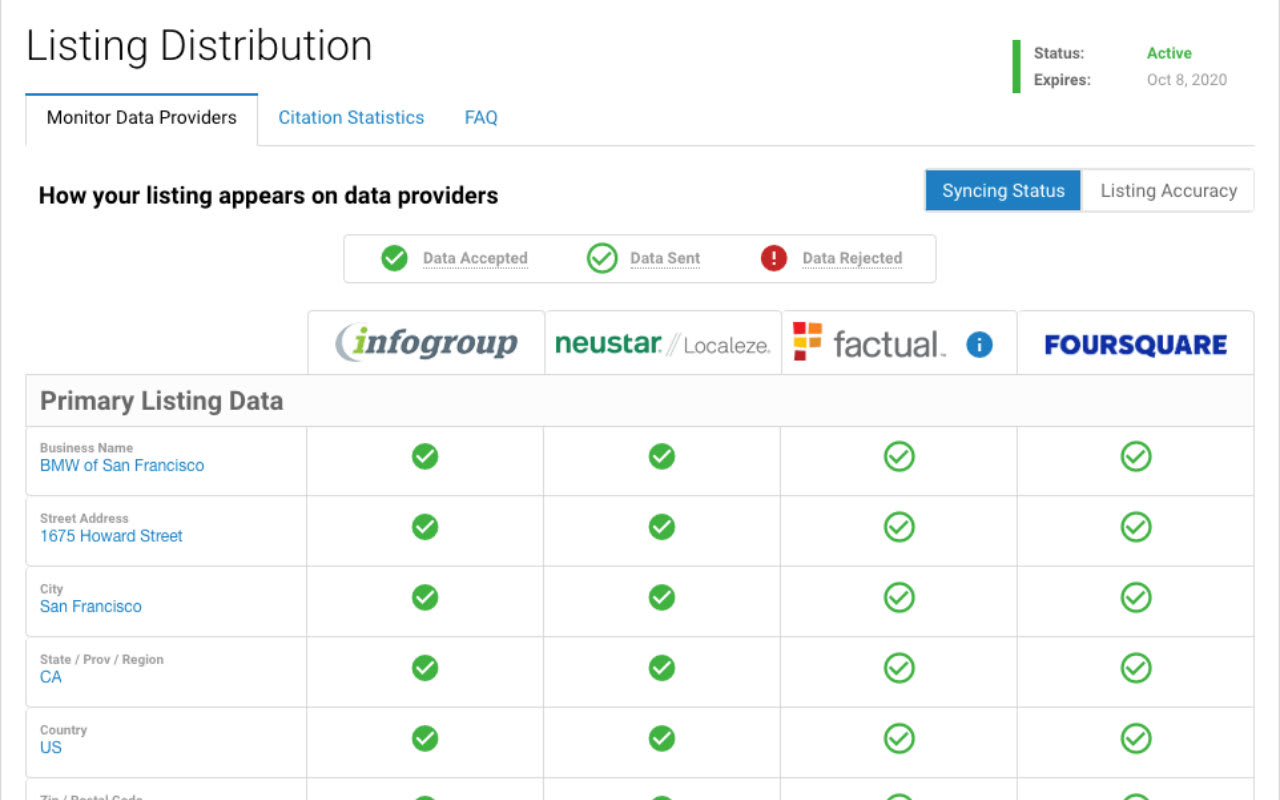Screen dimensions: 1280x800
Task: Click the CA state value
Action: point(51,677)
